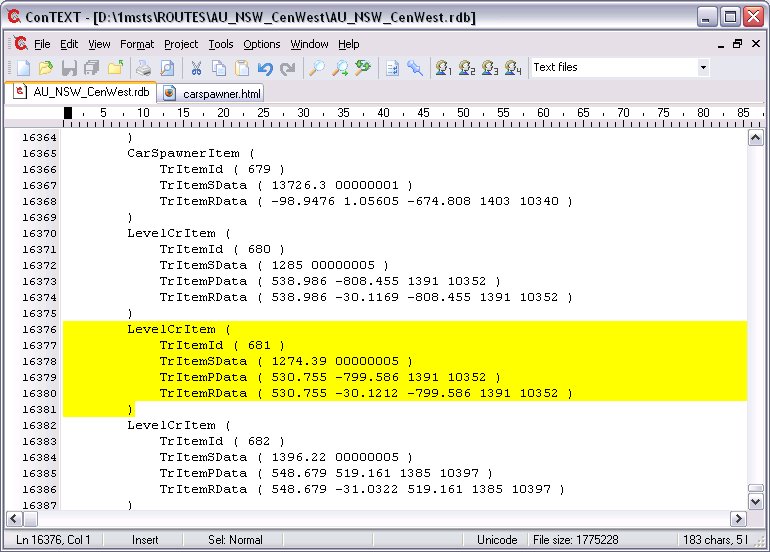Open the Window menu
This screenshot has width=770, height=552.
[309, 44]
